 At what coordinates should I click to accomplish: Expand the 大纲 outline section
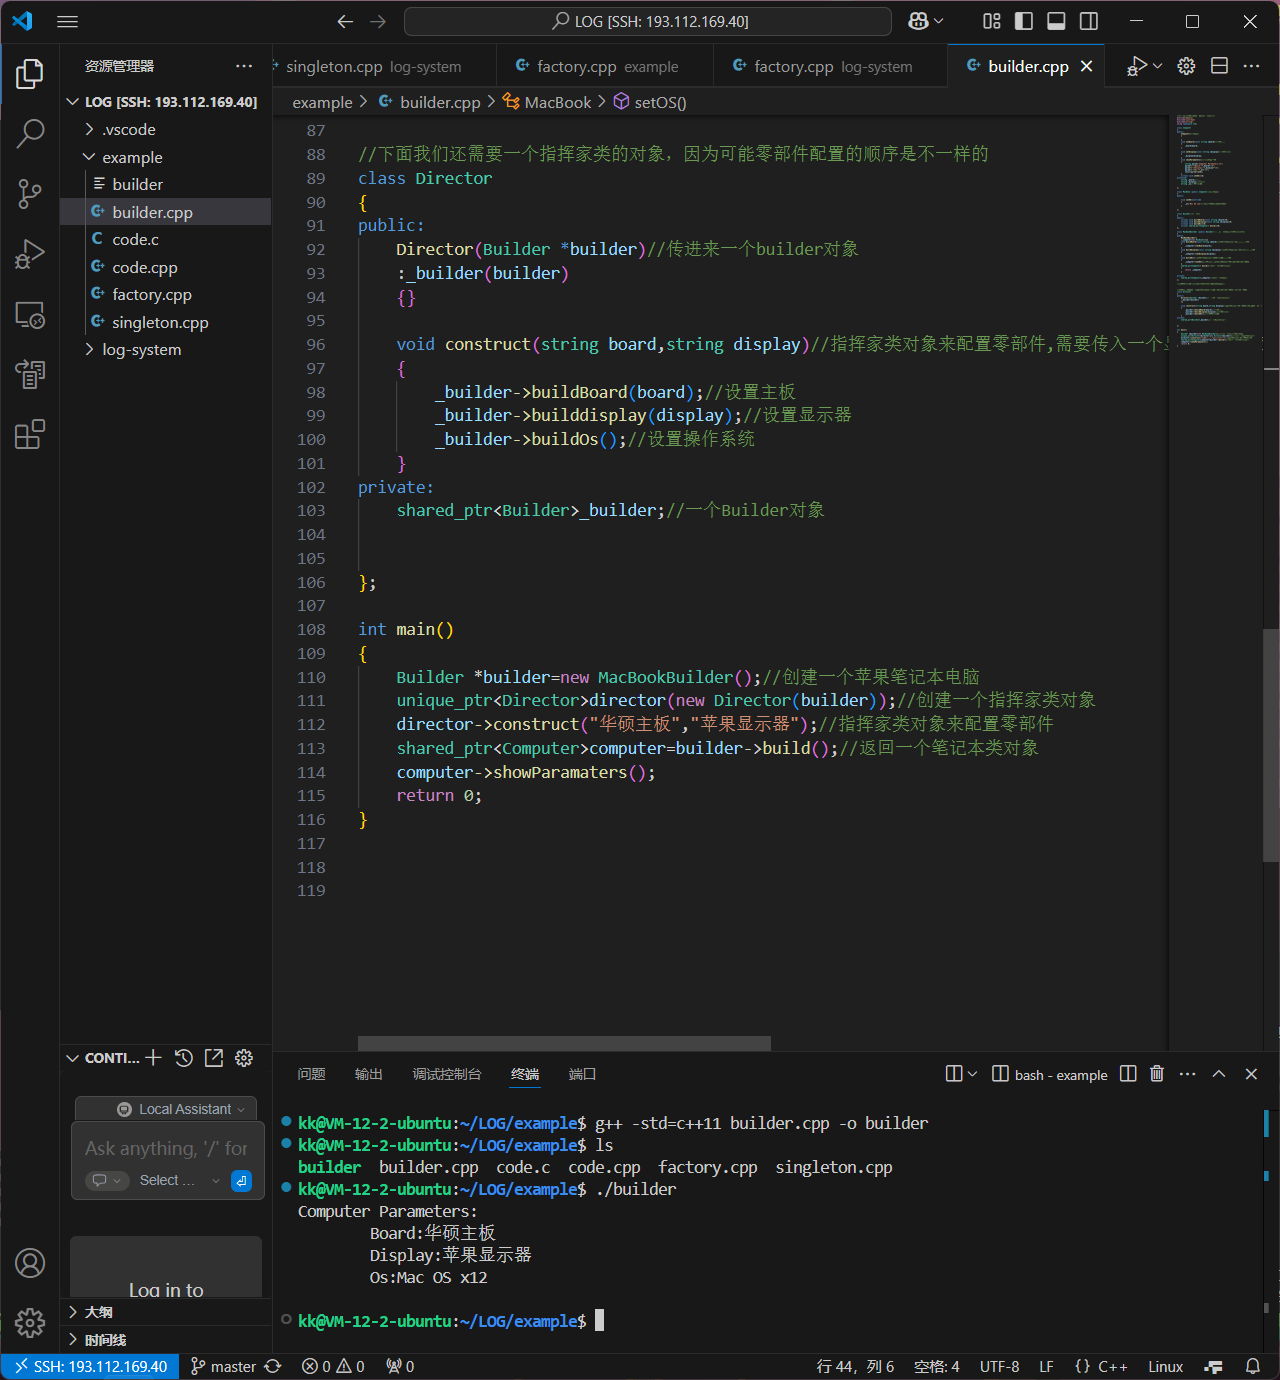coord(166,1312)
